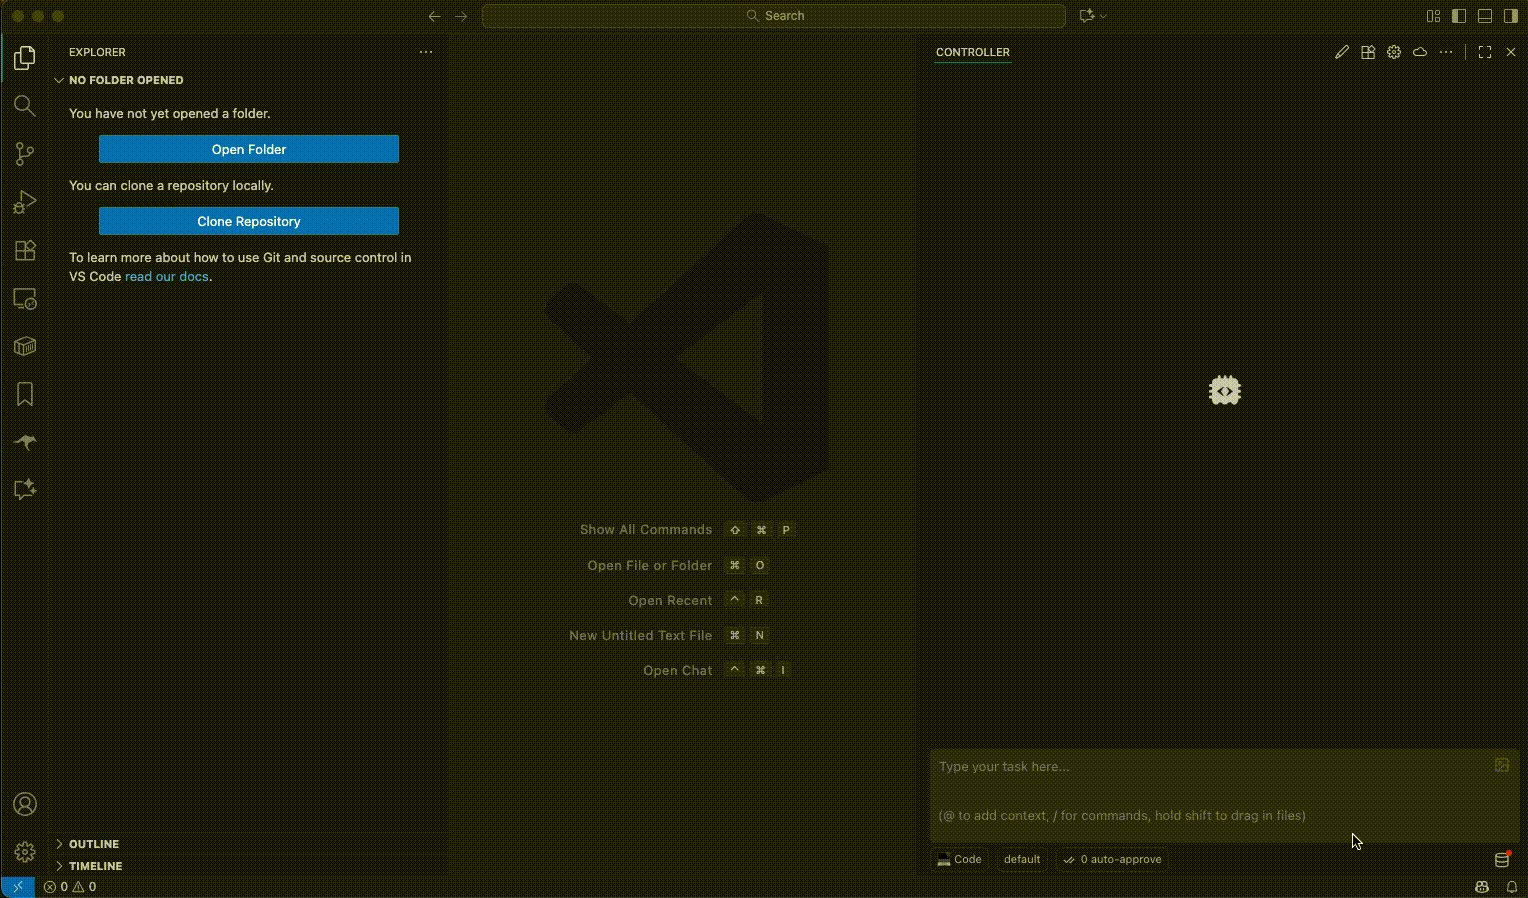Toggle the secondary side bar visibility
1528x898 pixels.
point(1511,16)
